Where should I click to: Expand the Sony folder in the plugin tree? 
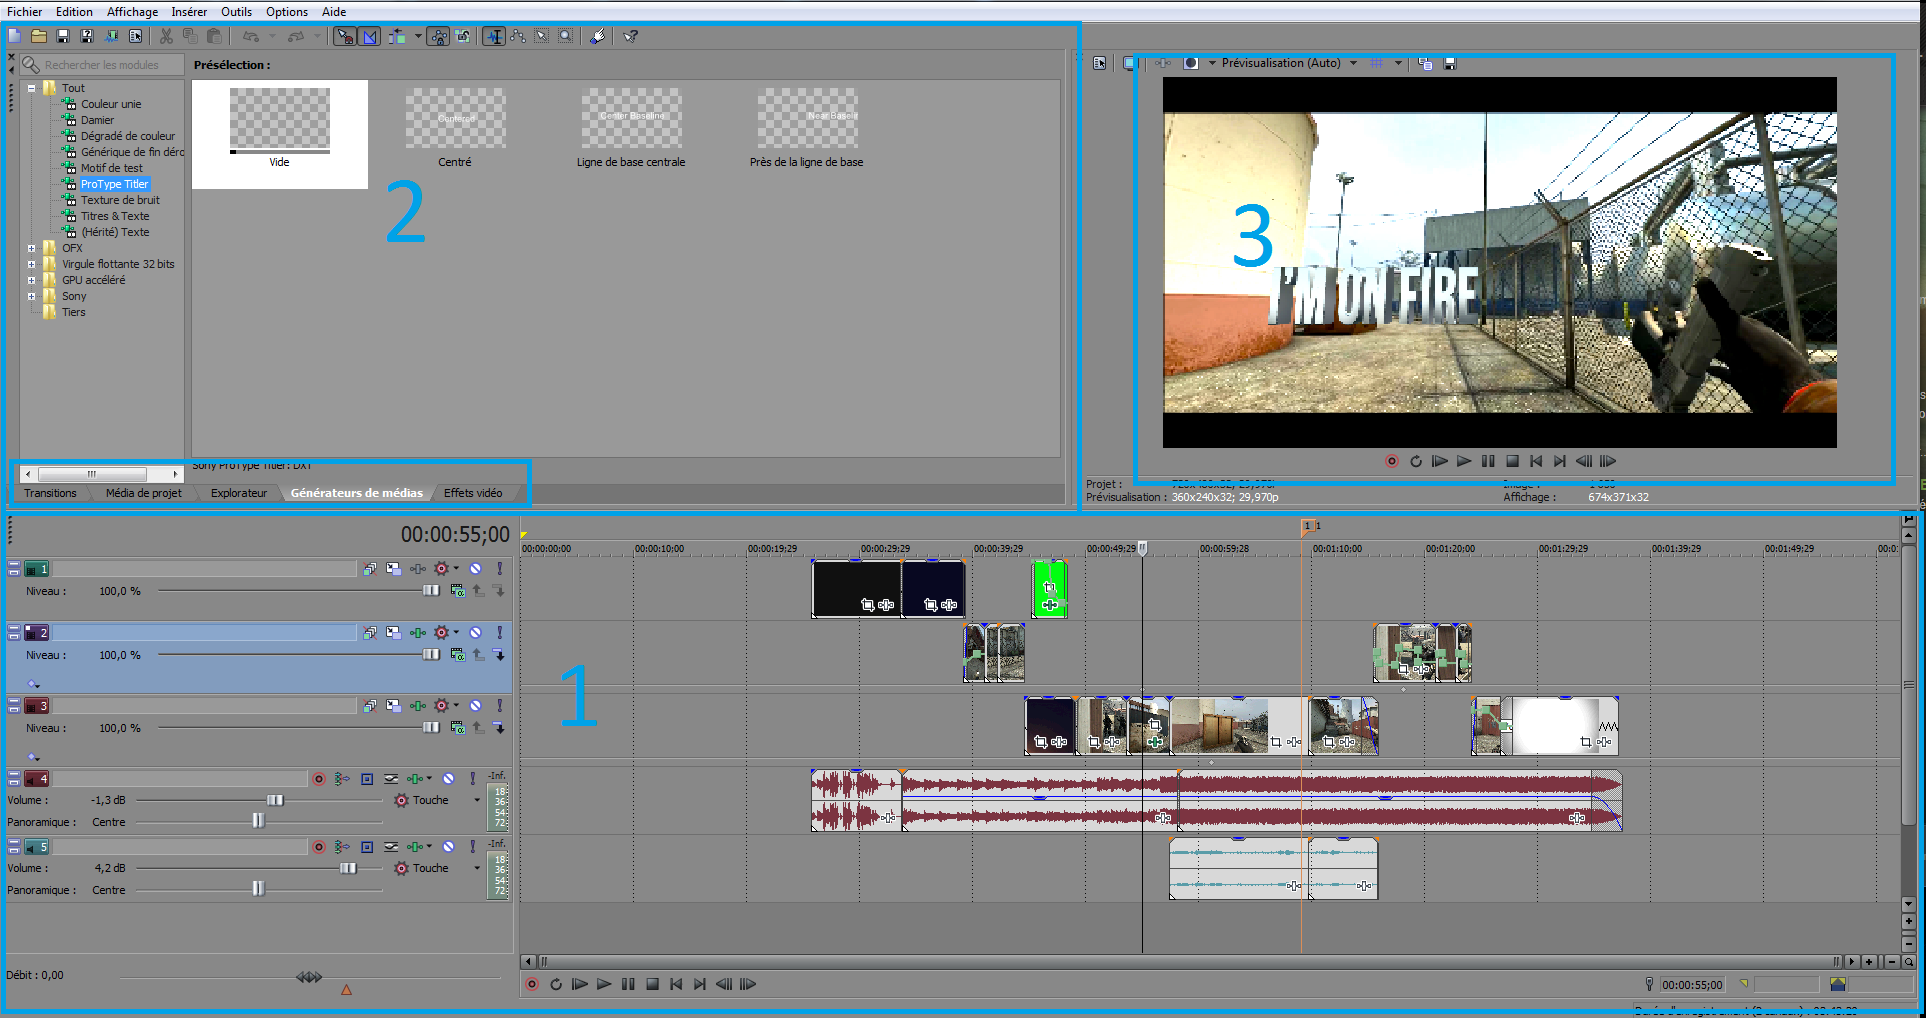click(x=31, y=296)
